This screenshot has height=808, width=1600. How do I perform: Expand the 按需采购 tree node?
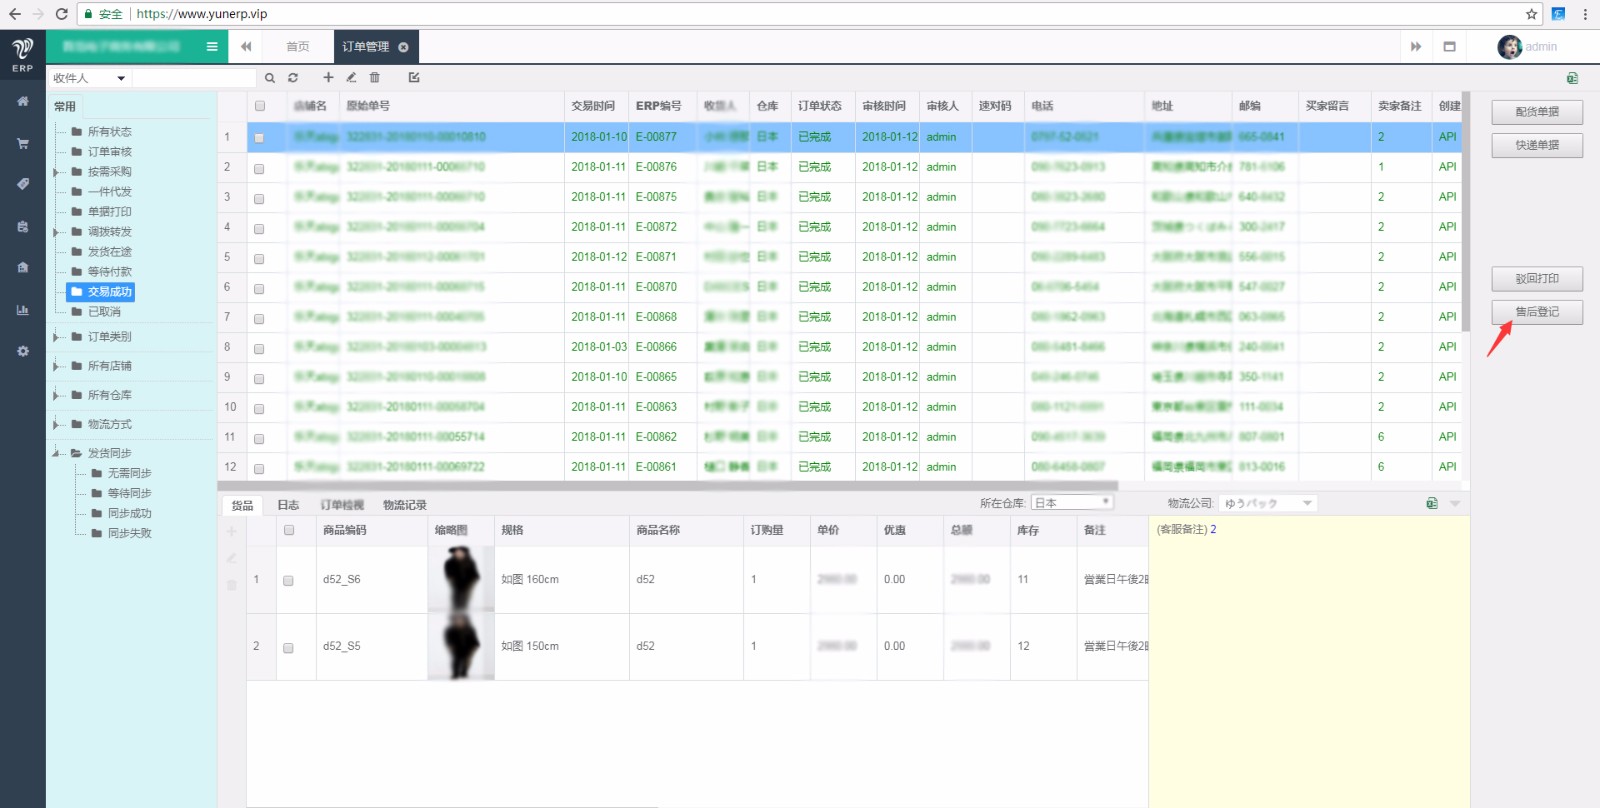tap(56, 172)
